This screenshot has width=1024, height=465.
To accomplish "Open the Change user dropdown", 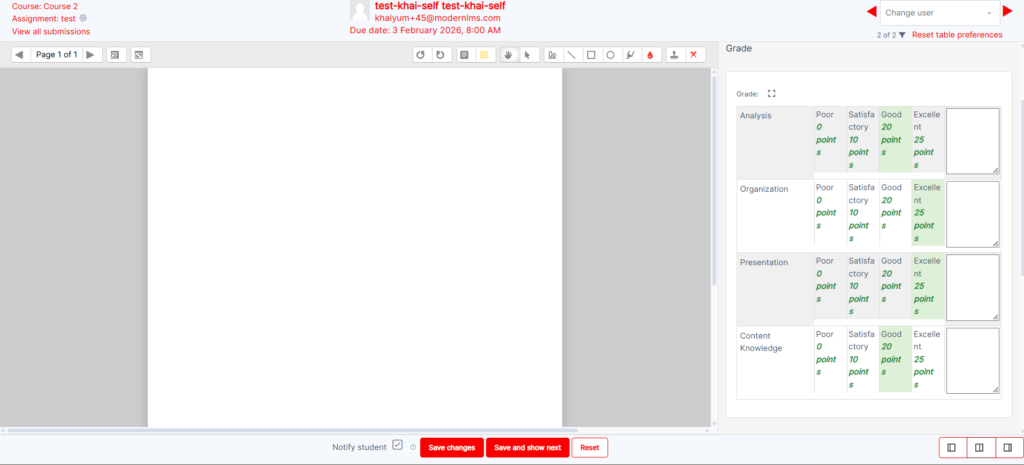I will coord(940,13).
